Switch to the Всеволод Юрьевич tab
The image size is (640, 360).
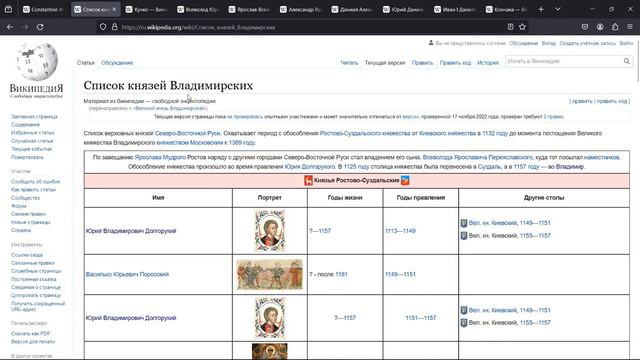coord(198,9)
